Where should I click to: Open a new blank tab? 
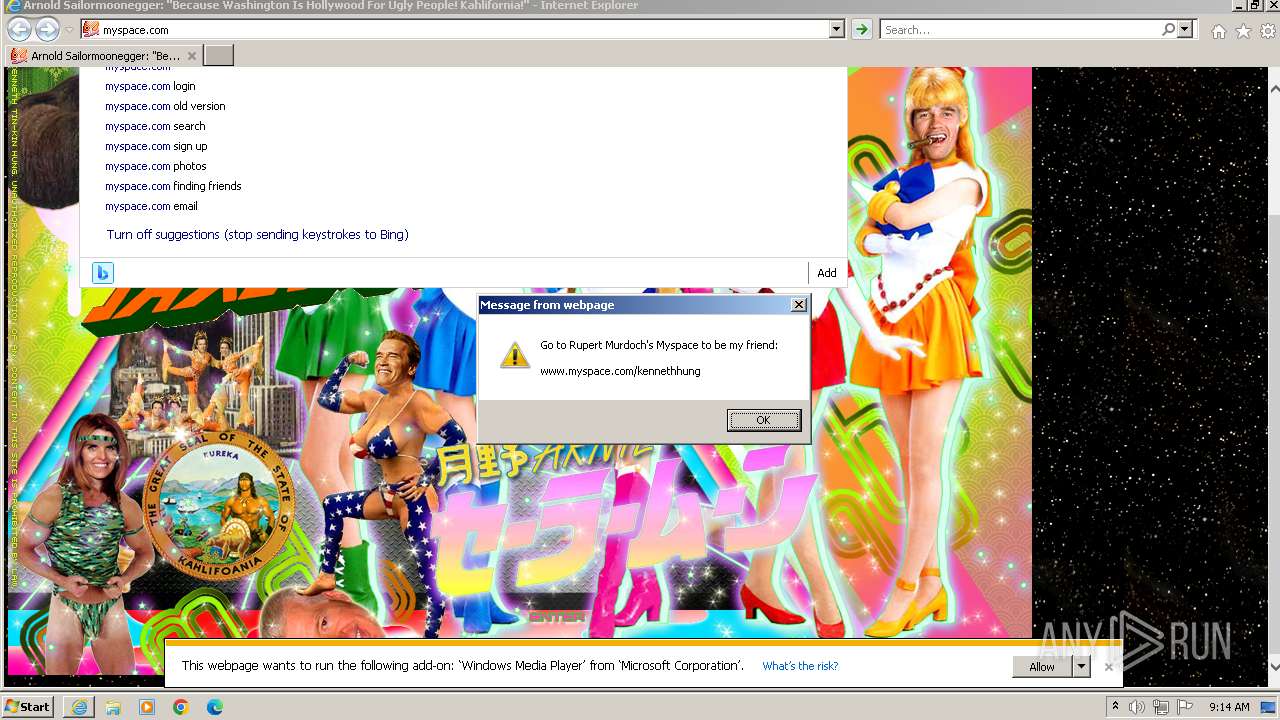(219, 56)
